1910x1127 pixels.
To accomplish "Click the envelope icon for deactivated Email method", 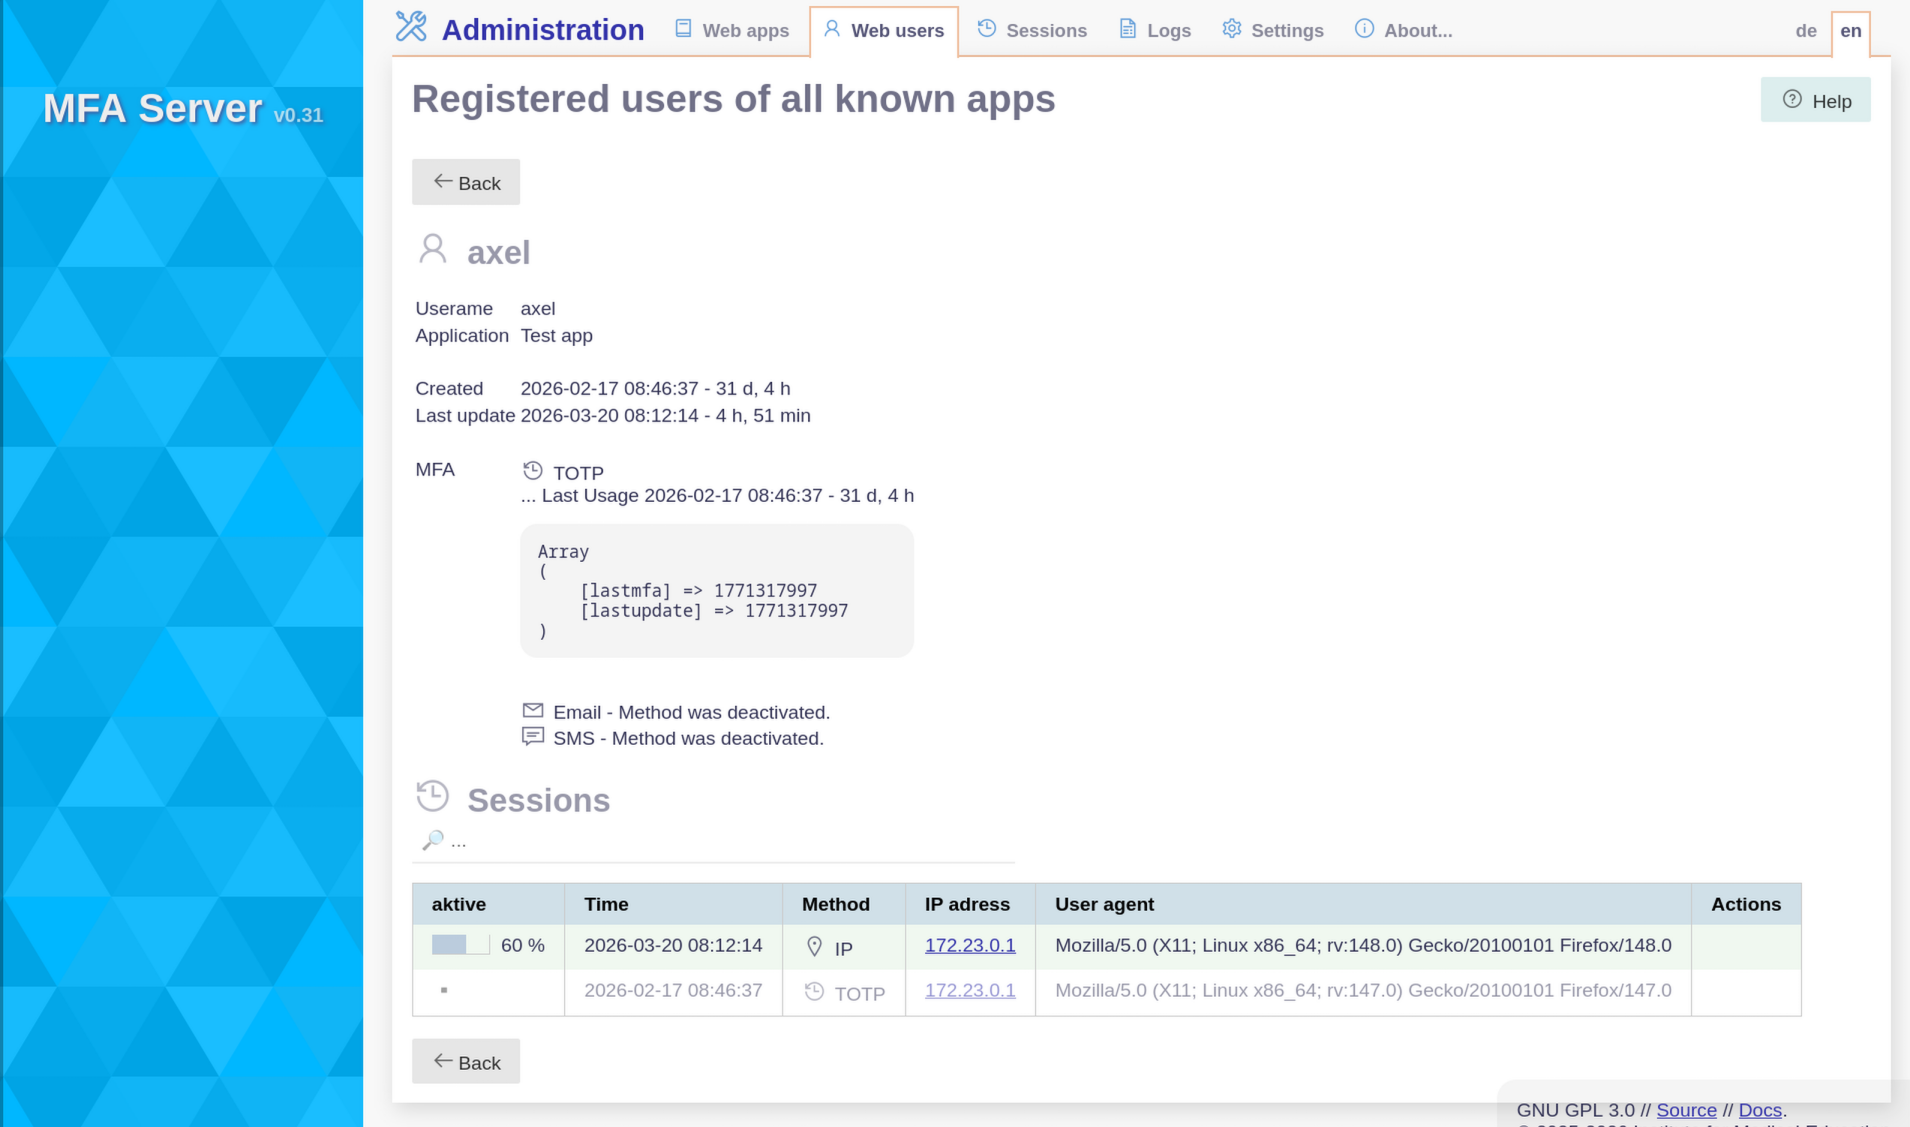I will point(532,710).
